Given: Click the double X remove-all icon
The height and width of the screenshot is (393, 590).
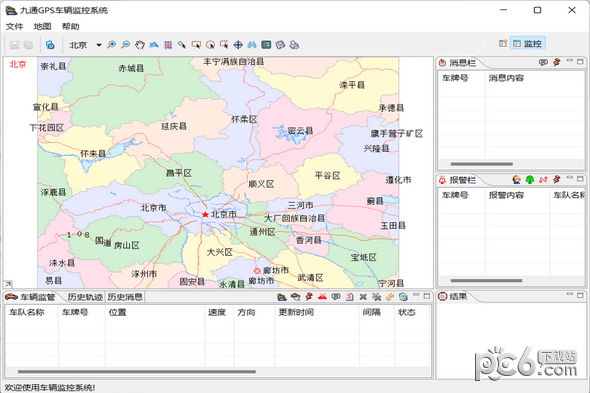Looking at the screenshot, I should [x=376, y=297].
